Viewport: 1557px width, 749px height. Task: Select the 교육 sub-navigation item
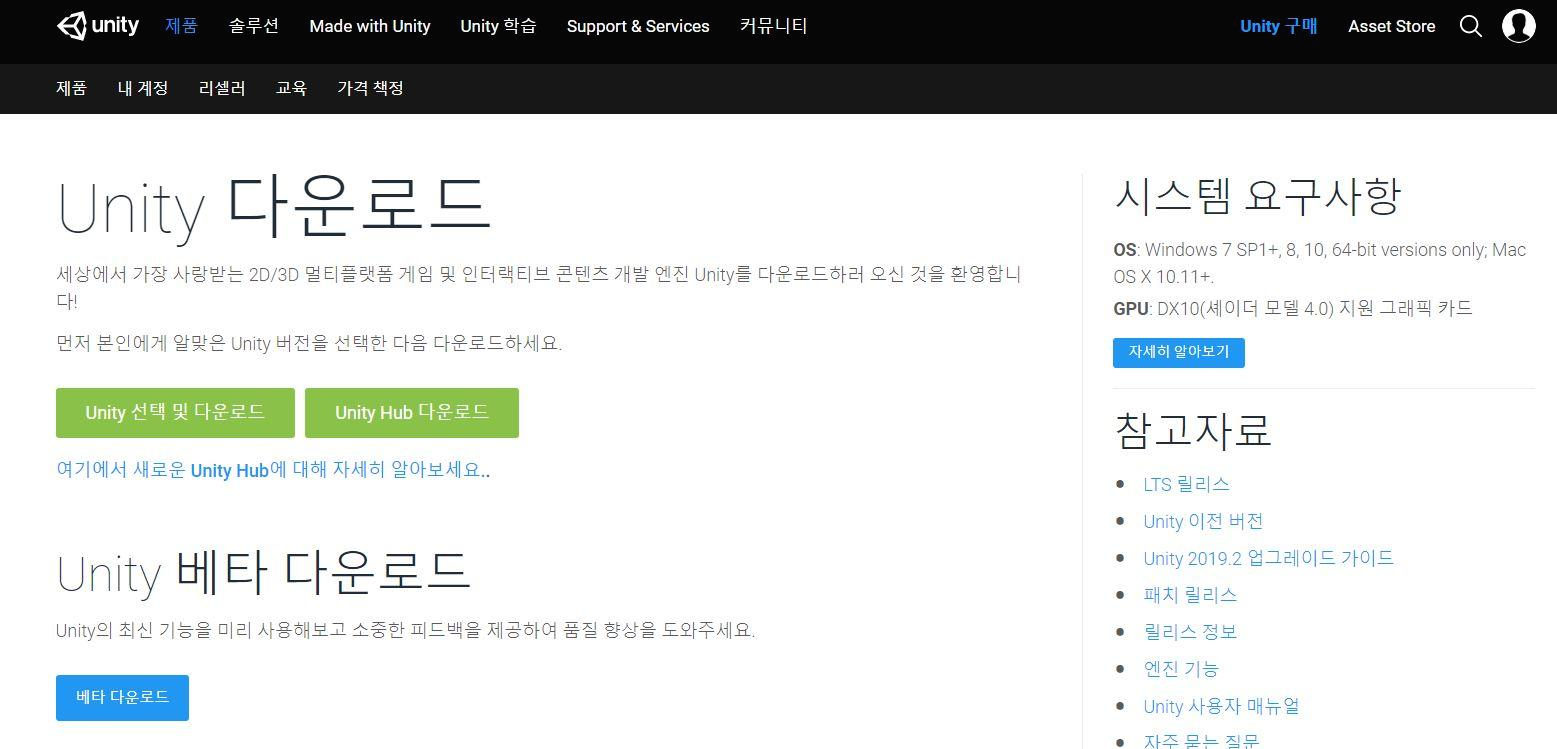pyautogui.click(x=291, y=88)
